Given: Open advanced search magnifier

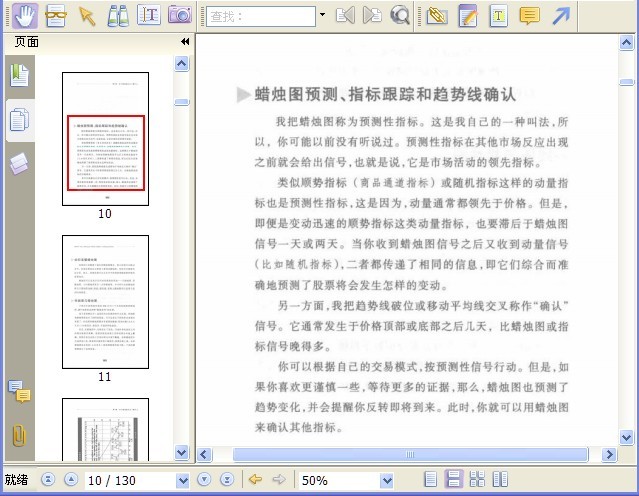Looking at the screenshot, I should pyautogui.click(x=400, y=16).
